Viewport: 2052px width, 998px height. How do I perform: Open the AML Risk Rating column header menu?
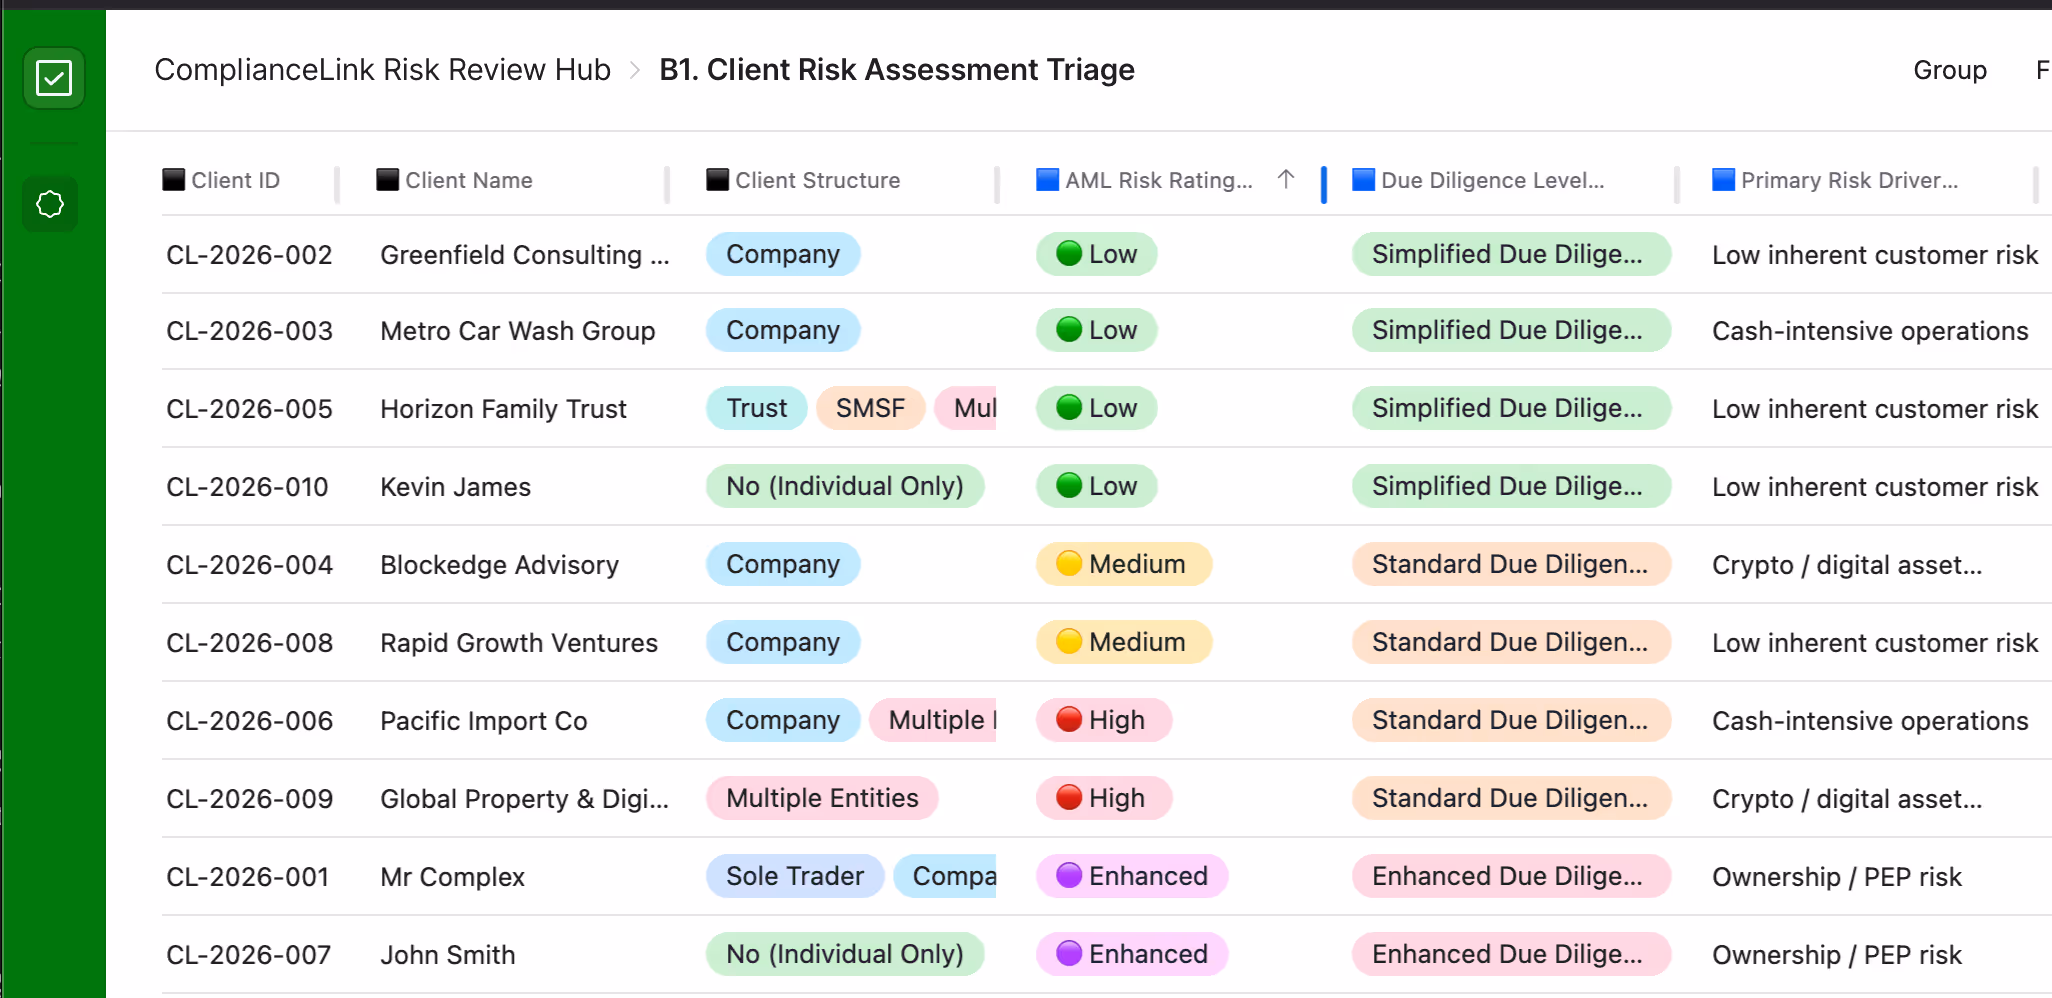click(1155, 180)
